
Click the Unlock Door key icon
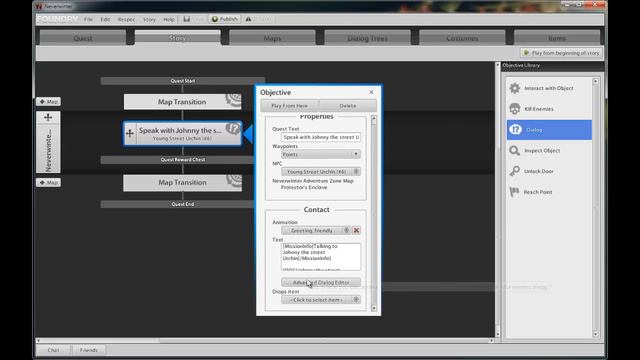tap(515, 171)
